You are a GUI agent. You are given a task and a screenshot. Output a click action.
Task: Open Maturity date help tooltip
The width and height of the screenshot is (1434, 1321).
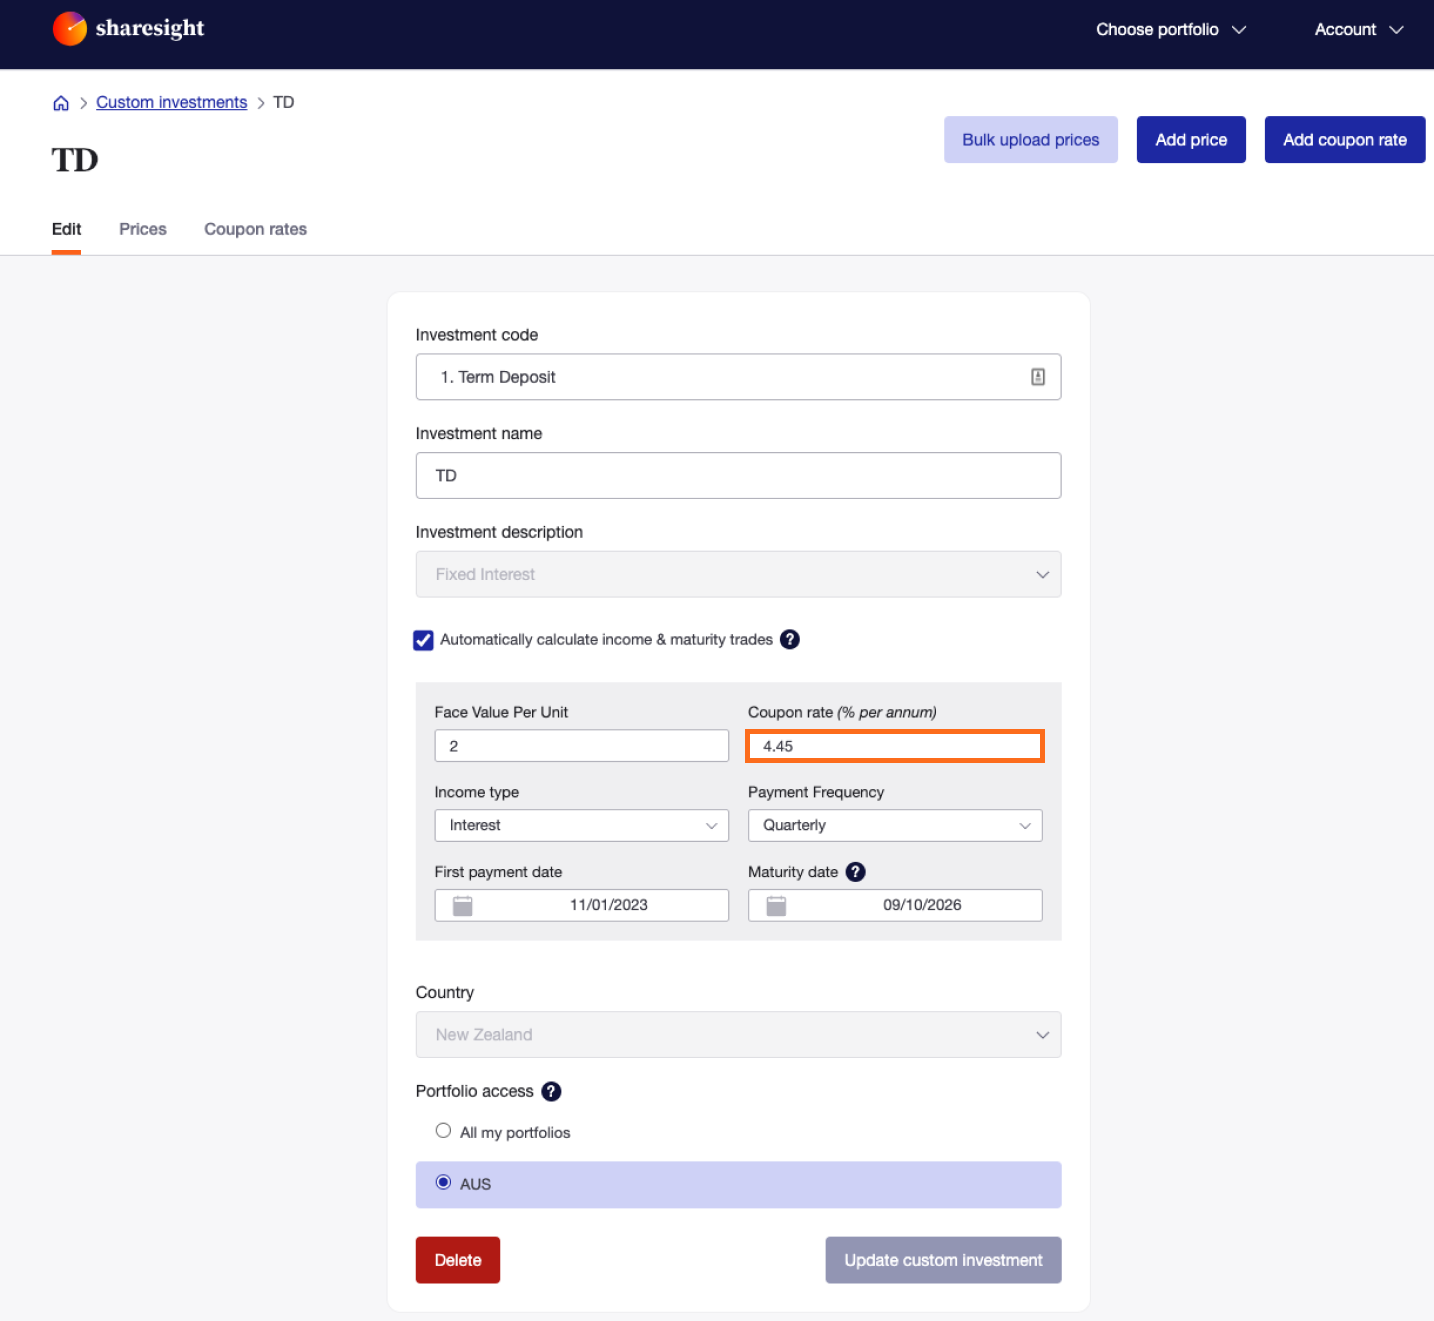click(x=855, y=872)
